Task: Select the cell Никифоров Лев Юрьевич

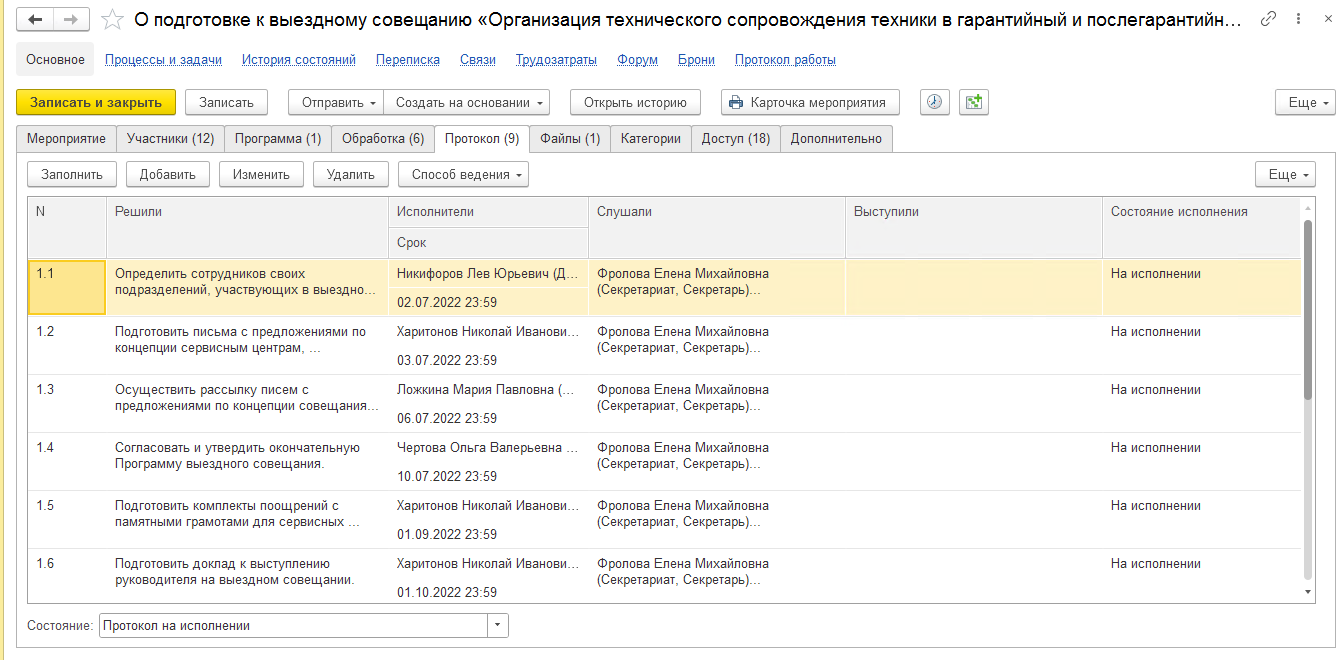Action: [x=488, y=274]
